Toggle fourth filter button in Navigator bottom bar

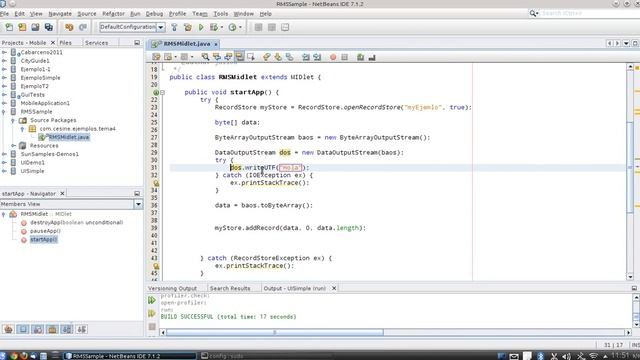[x=52, y=329]
